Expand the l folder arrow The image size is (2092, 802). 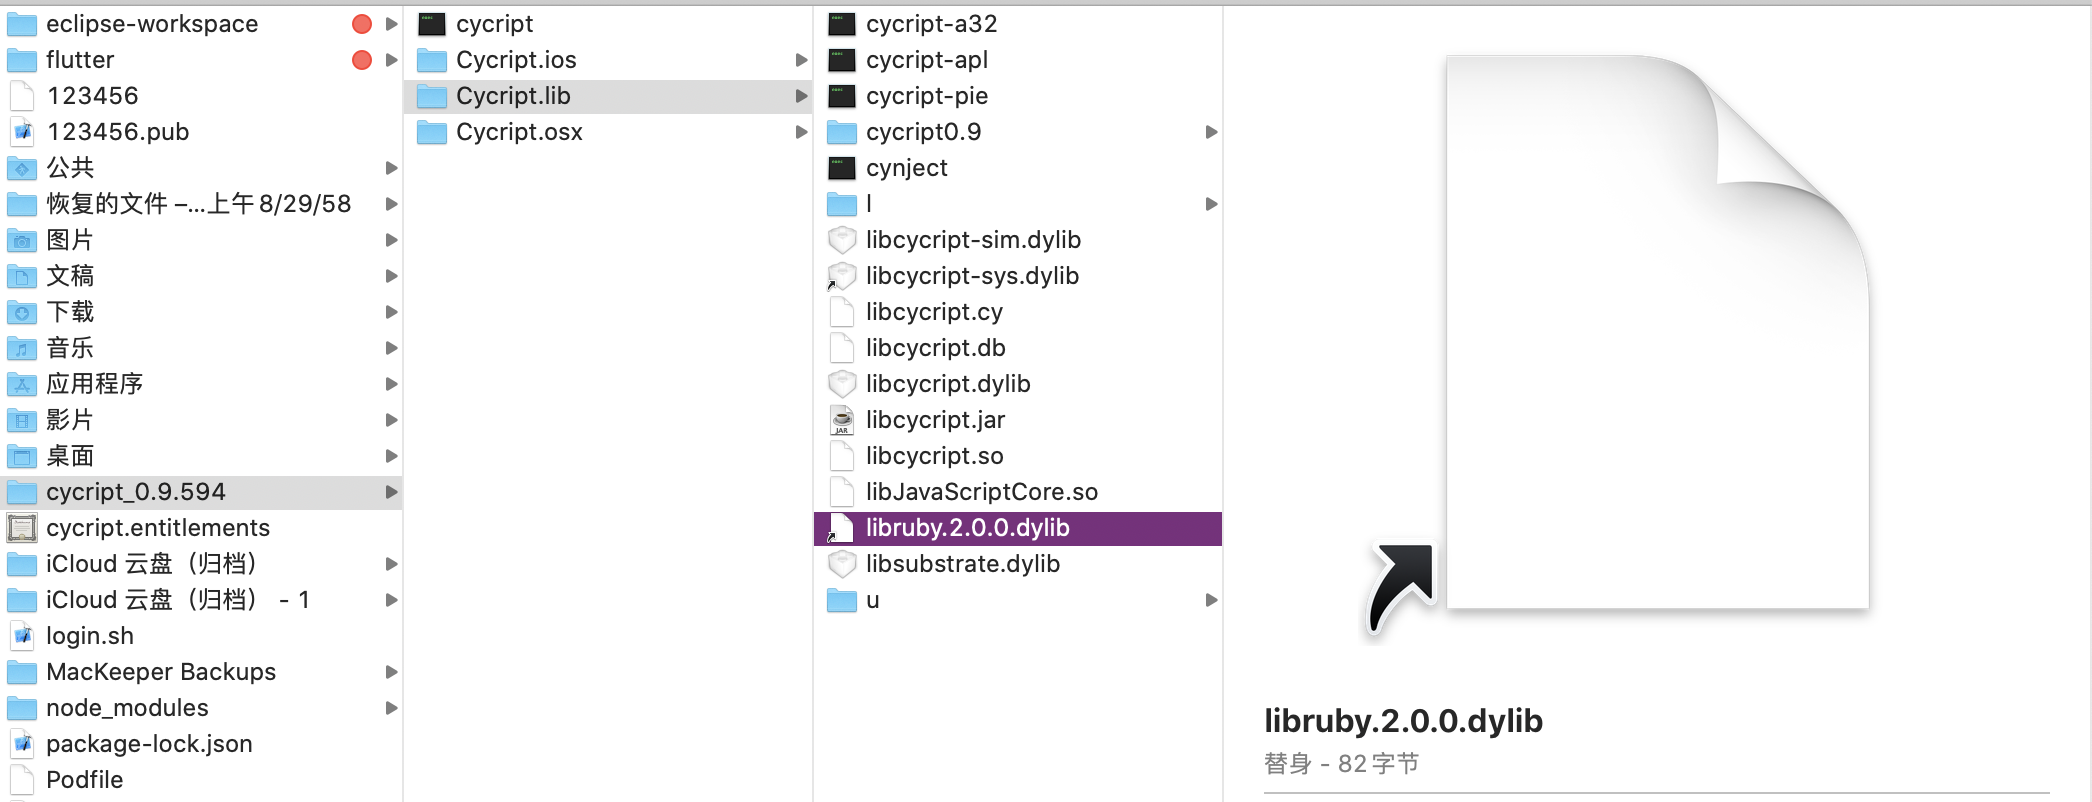tap(1211, 204)
